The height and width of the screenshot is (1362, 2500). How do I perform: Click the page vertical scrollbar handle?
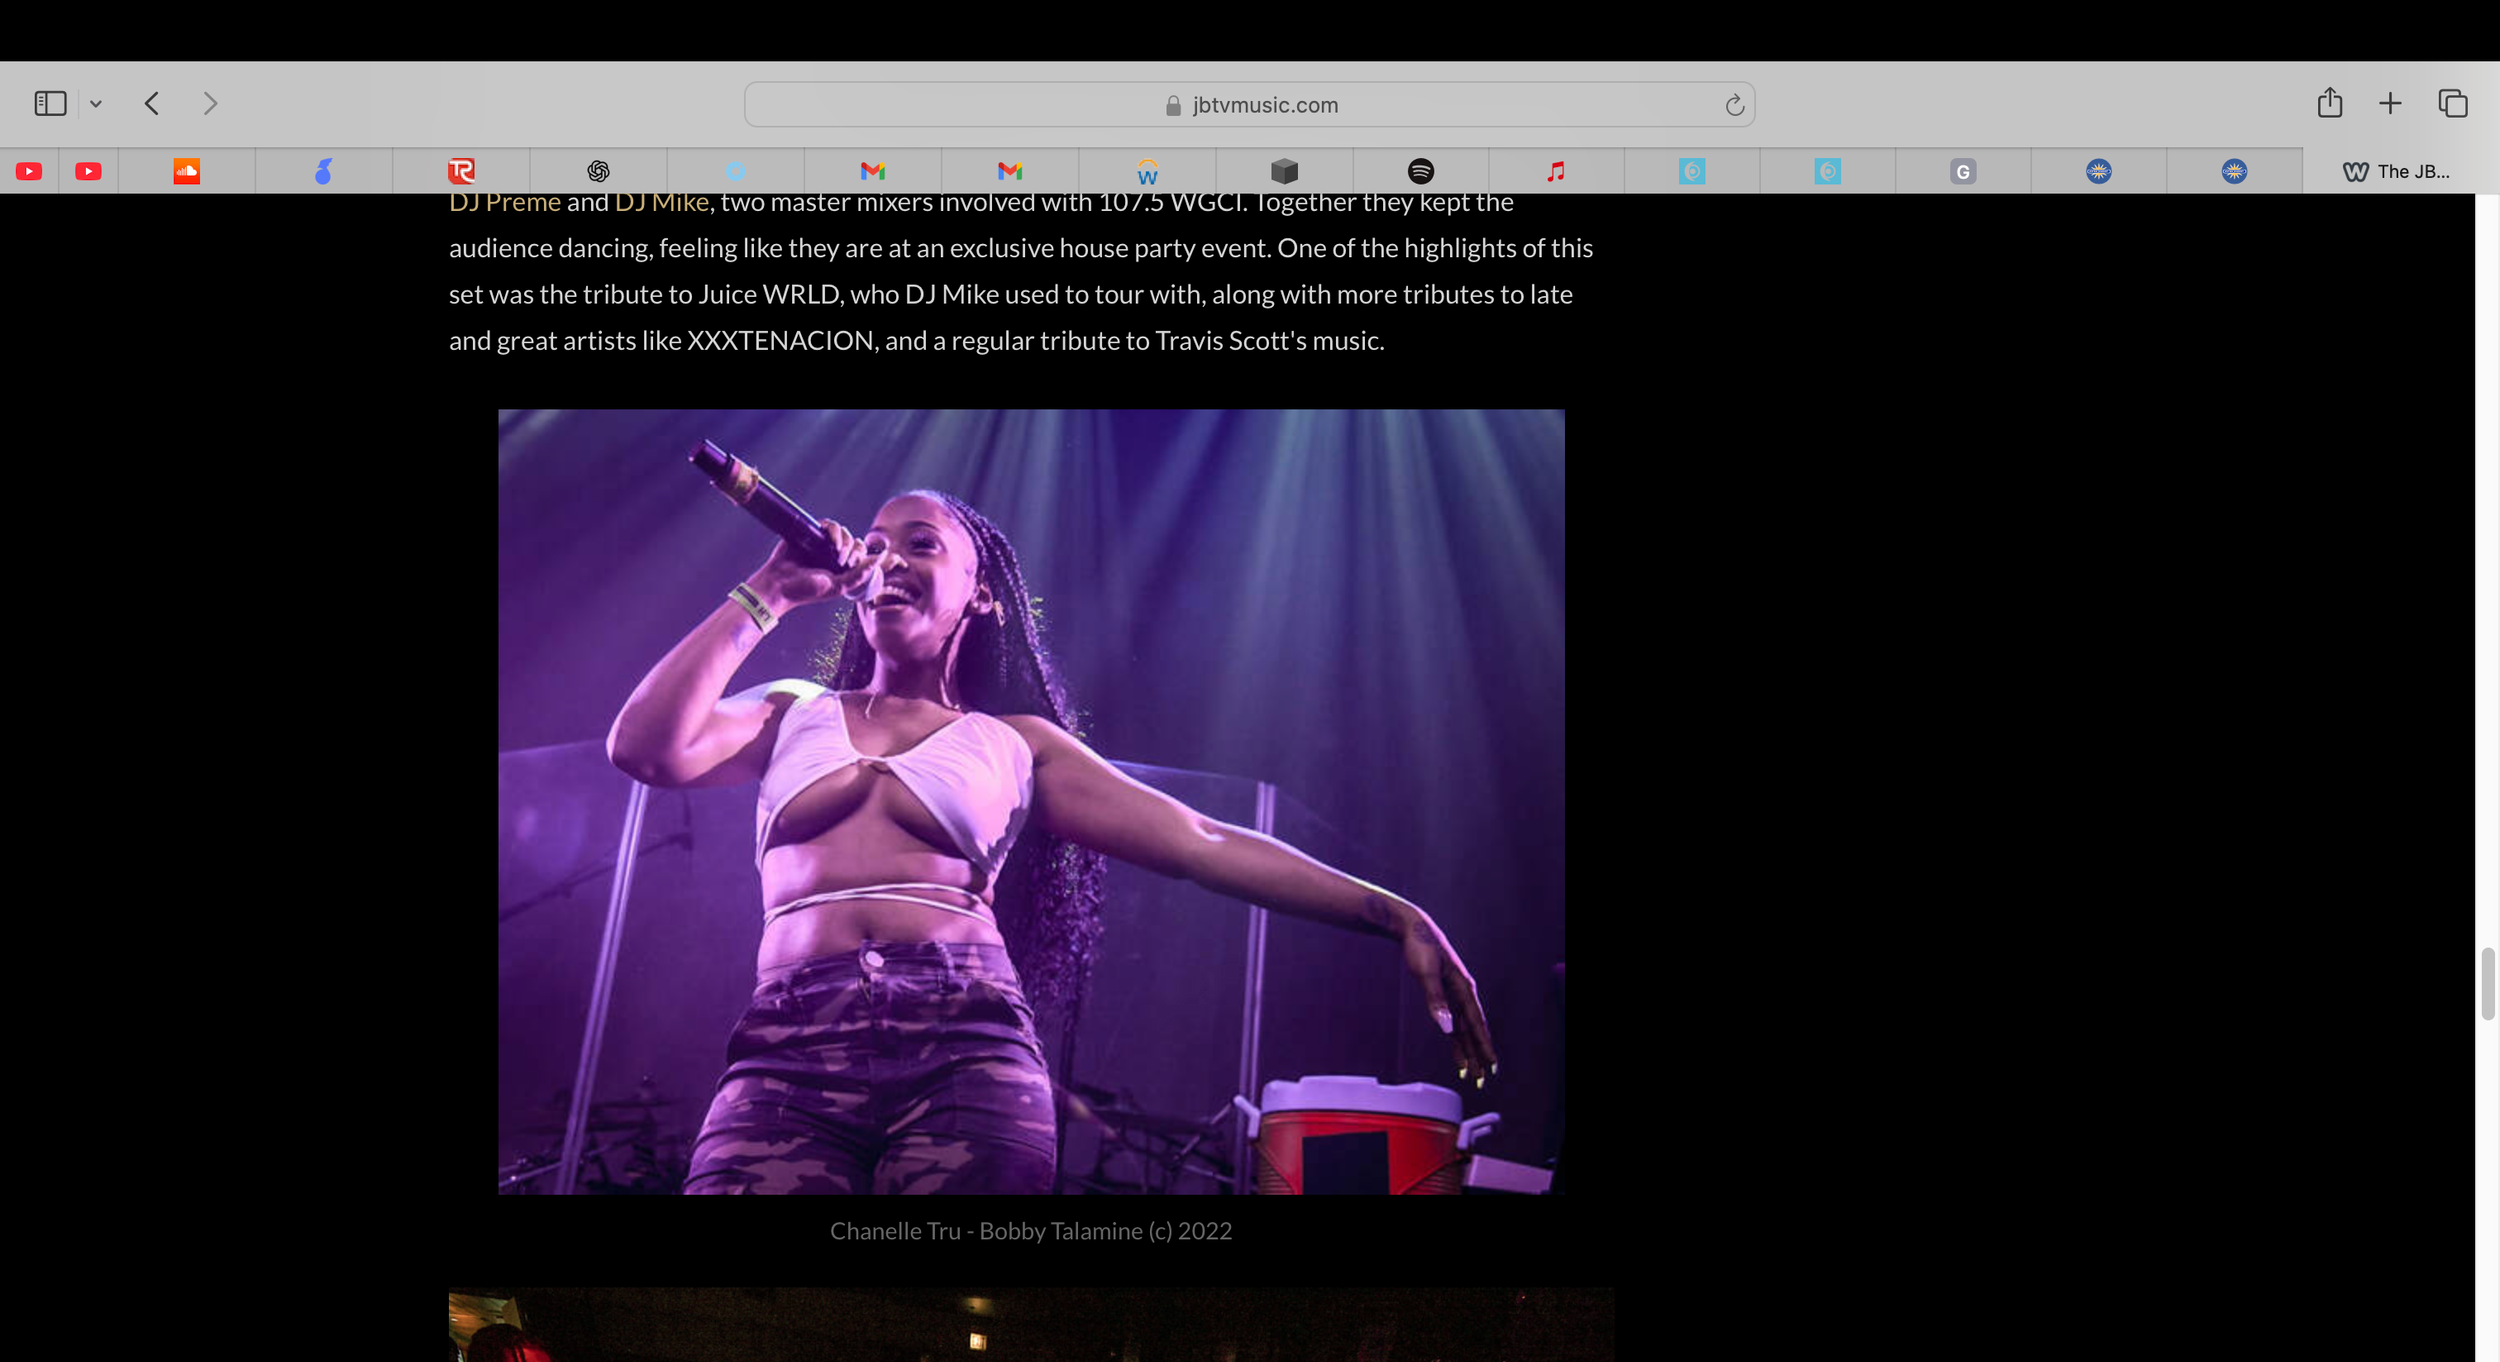(2487, 983)
